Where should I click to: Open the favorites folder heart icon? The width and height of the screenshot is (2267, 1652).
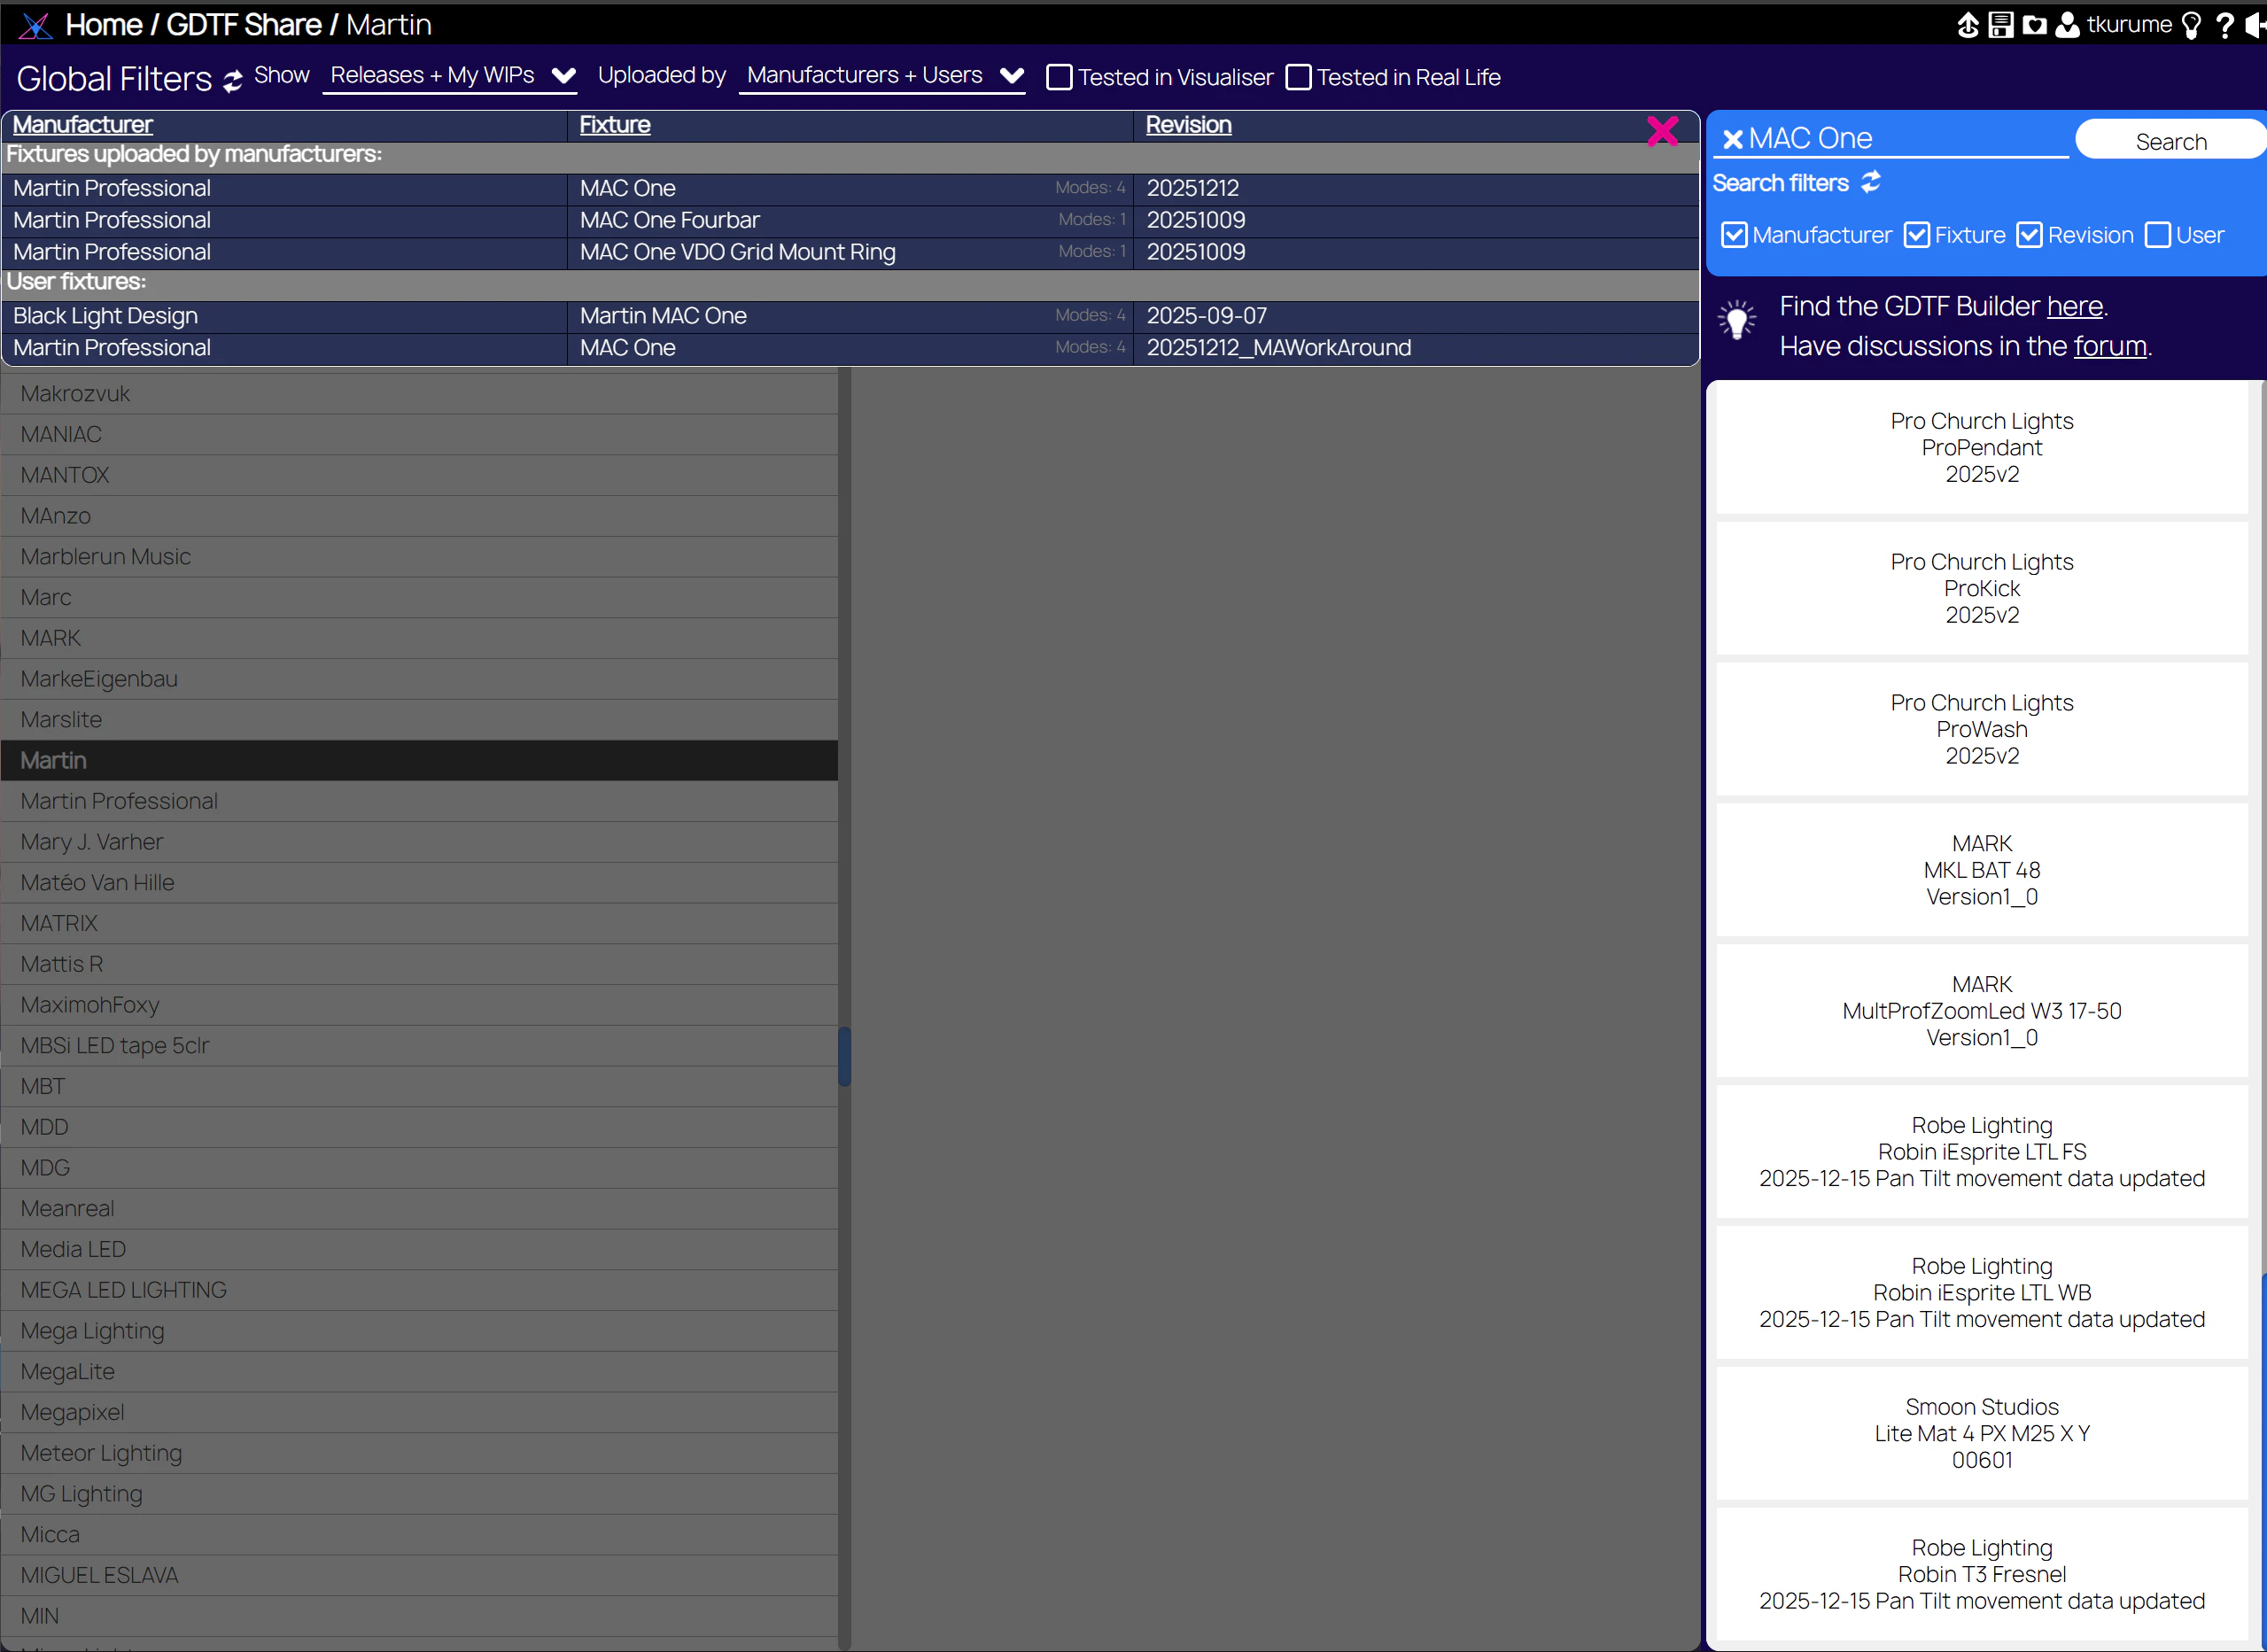[2034, 25]
